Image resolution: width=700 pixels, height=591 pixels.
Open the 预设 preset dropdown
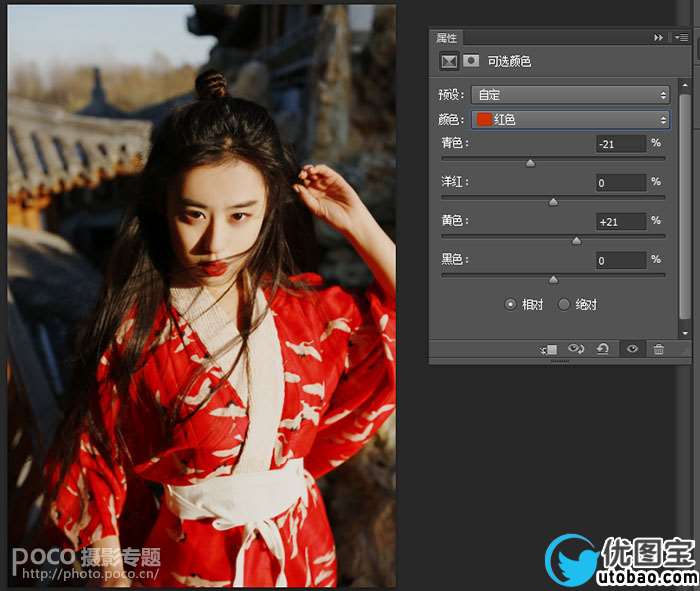click(x=570, y=95)
